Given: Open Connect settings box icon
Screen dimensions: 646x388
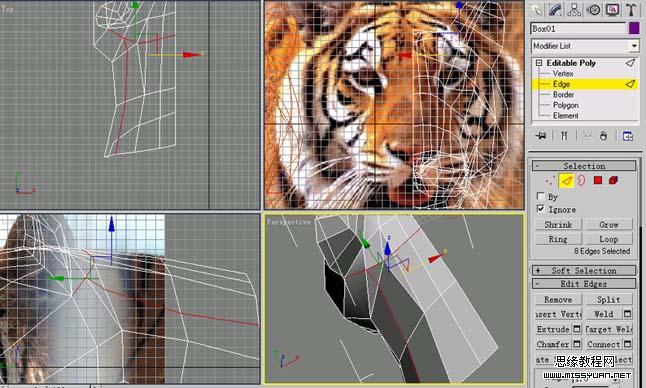Looking at the screenshot, I should (x=627, y=344).
